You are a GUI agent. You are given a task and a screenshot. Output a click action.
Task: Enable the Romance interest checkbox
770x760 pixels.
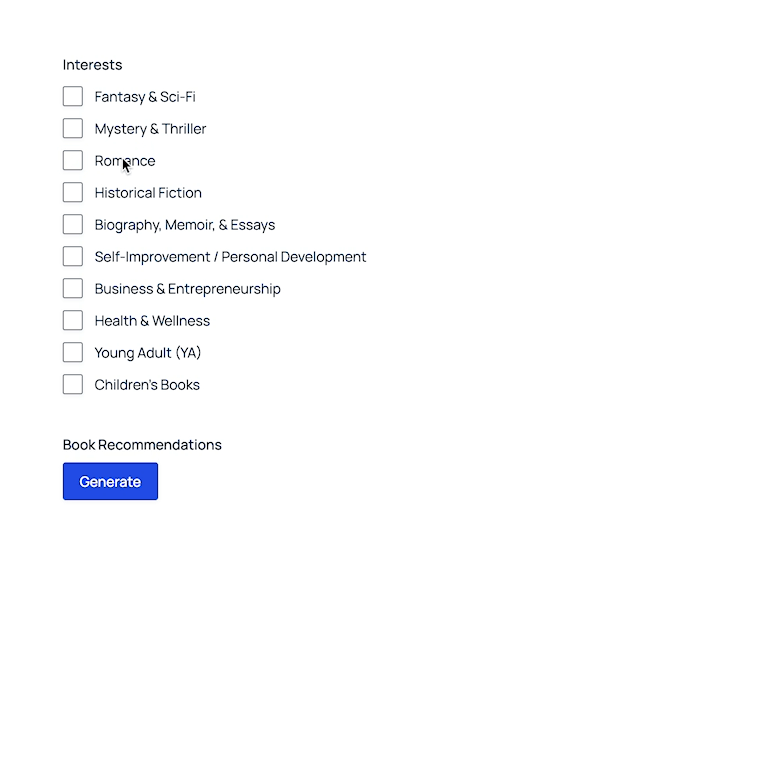point(73,160)
